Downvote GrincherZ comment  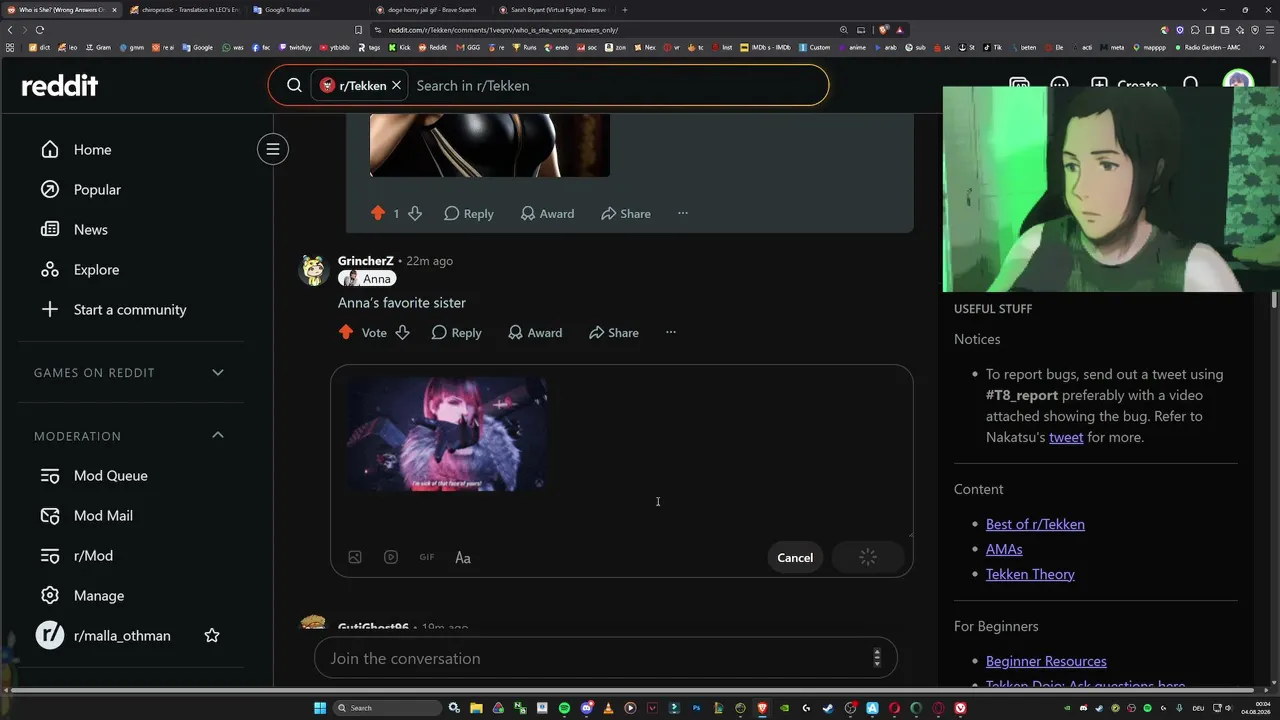tap(402, 333)
